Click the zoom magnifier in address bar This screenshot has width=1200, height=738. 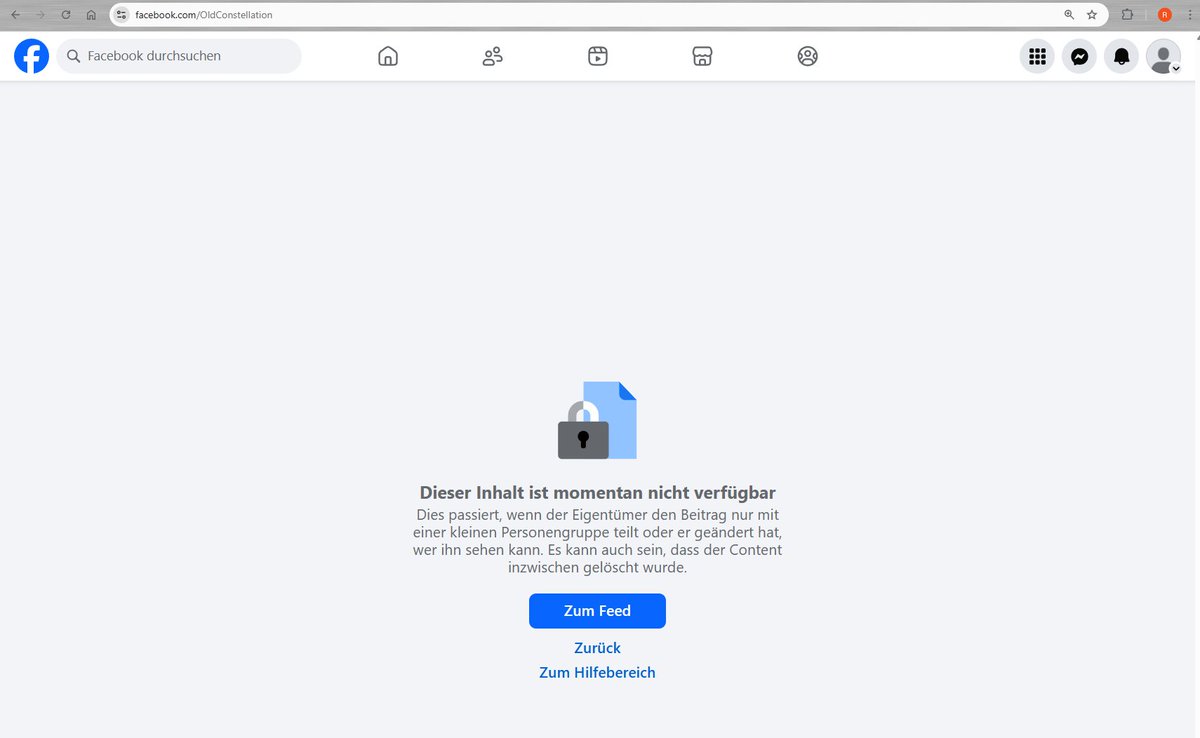1069,15
